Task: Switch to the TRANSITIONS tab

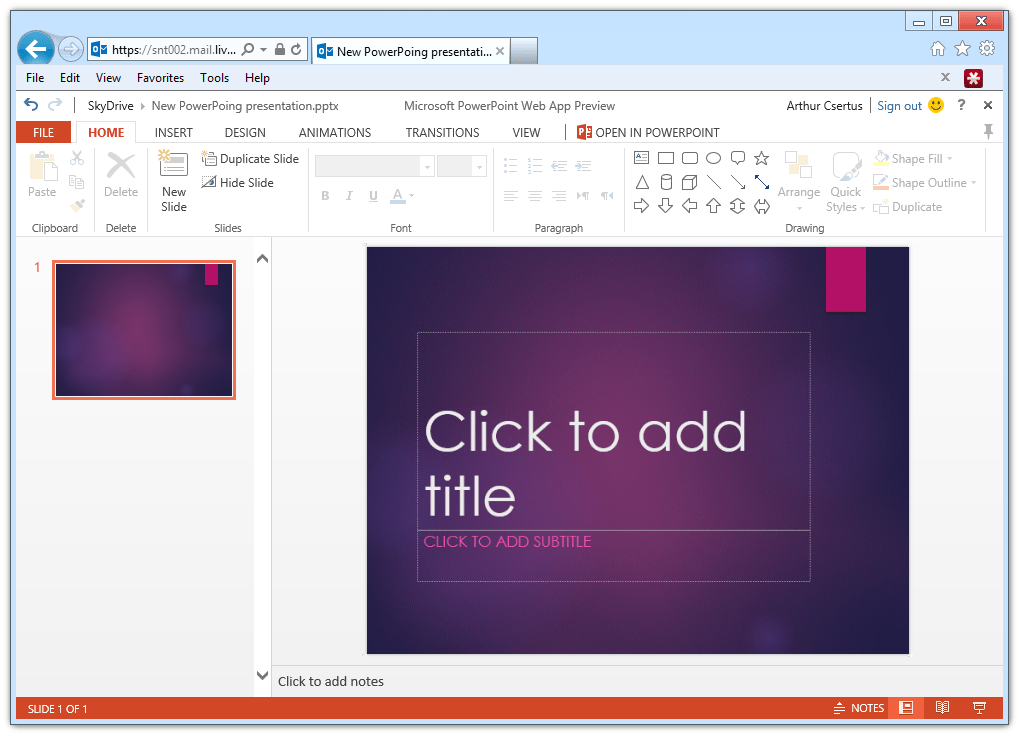Action: click(442, 132)
